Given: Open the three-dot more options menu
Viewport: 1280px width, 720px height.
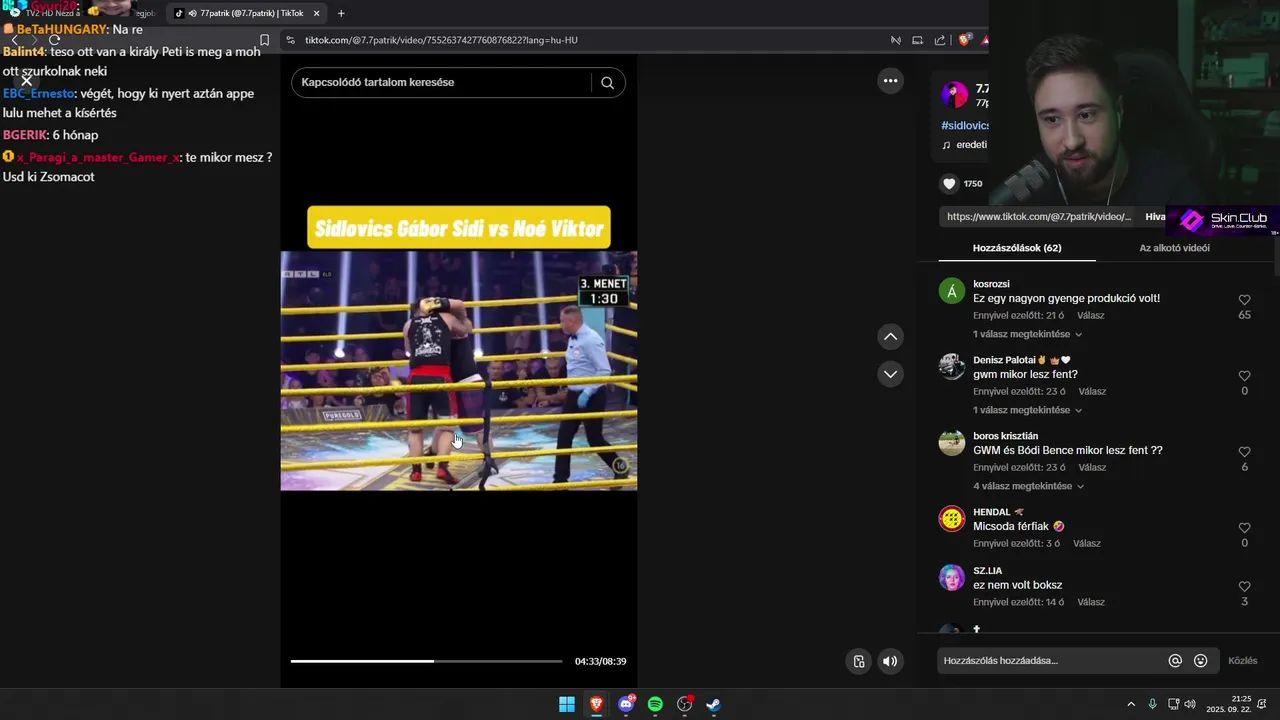Looking at the screenshot, I should tap(890, 81).
